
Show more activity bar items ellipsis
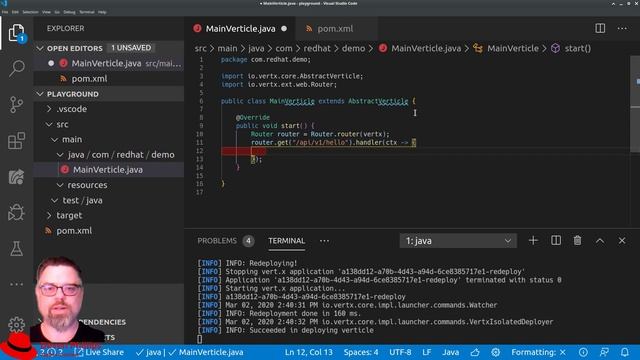pos(16,284)
